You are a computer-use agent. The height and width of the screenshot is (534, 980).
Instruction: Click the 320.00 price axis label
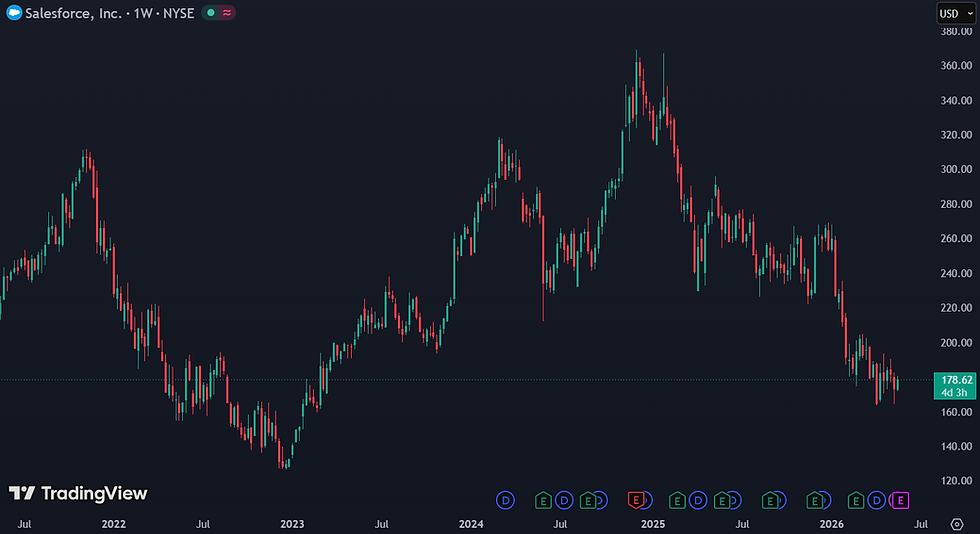(x=956, y=134)
